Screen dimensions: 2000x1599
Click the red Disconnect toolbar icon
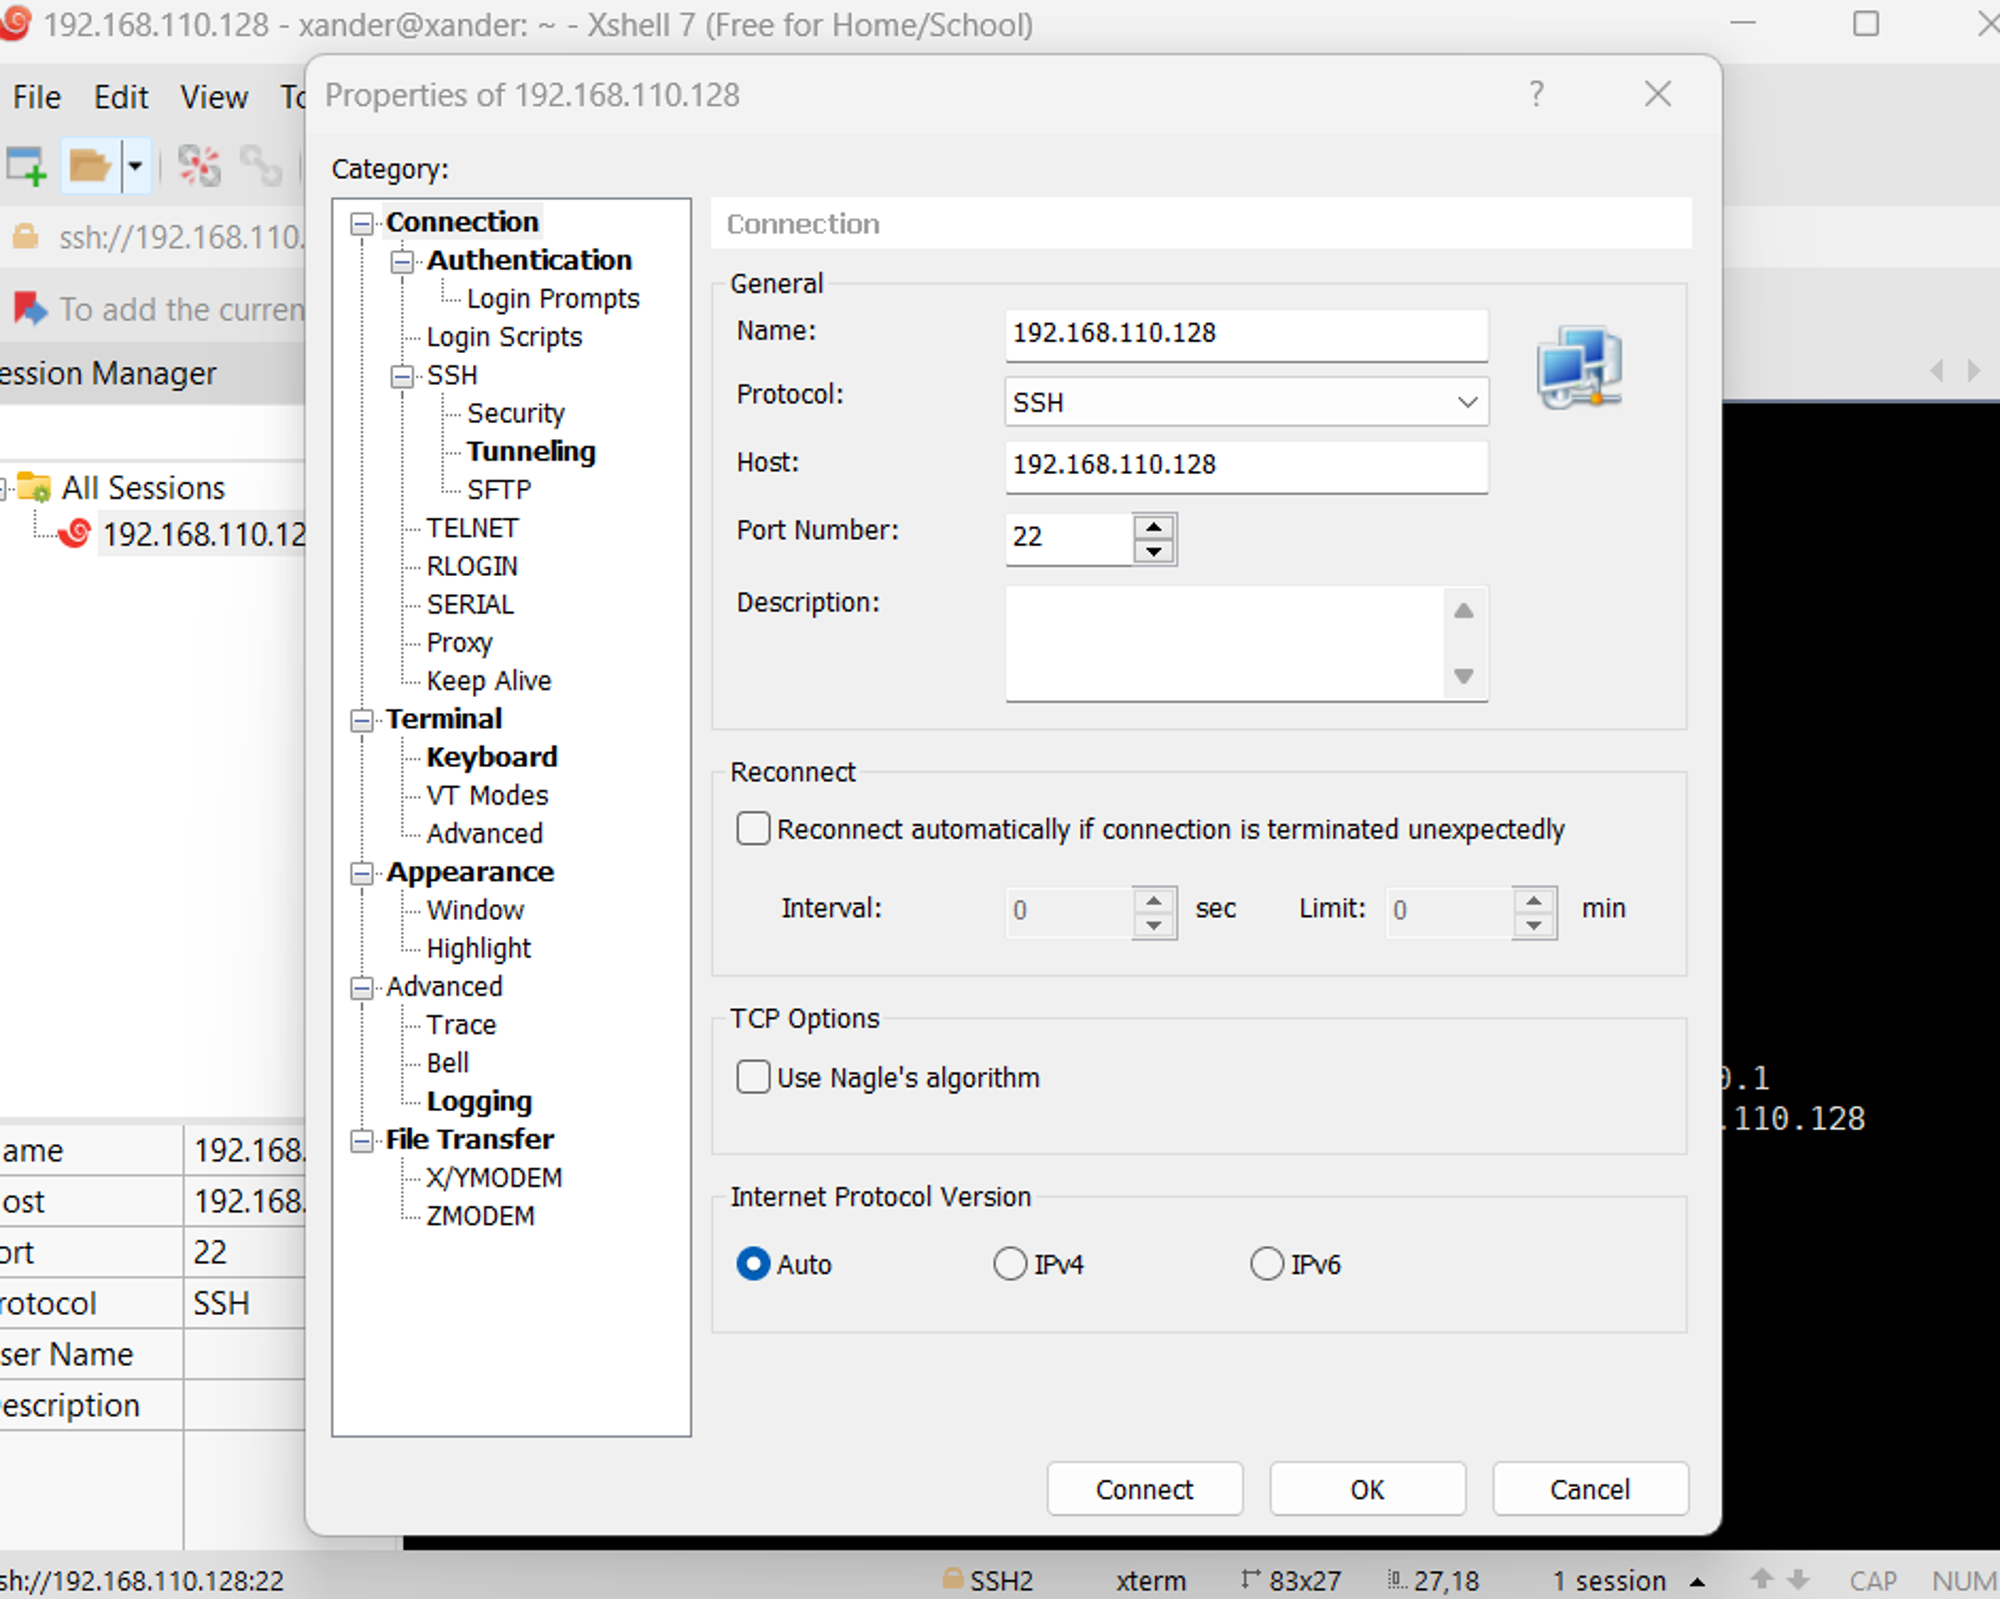[x=199, y=165]
